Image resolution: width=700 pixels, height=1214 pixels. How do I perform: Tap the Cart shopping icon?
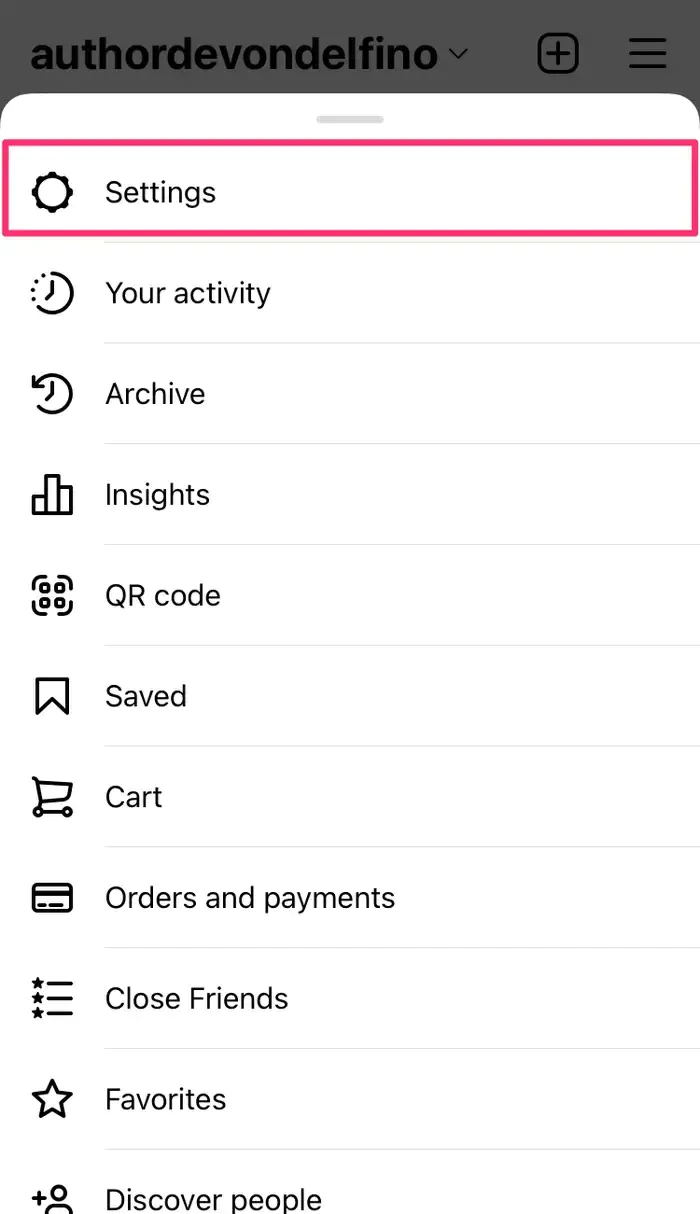pyautogui.click(x=52, y=797)
